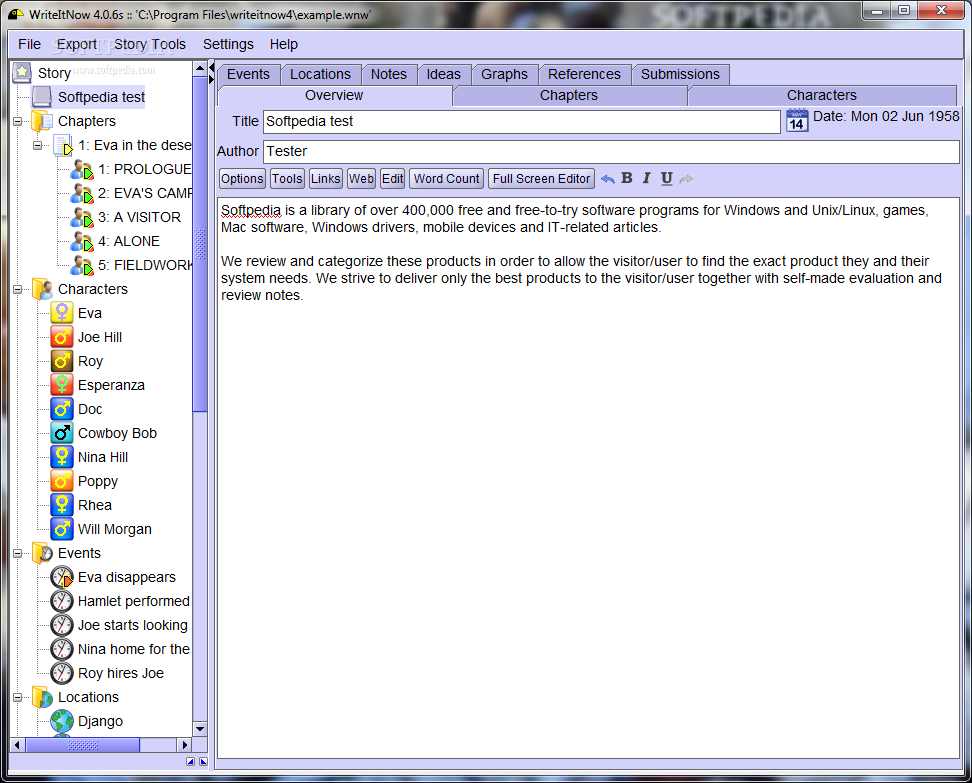Click inside the overview text editor
This screenshot has height=783, width=972.
point(588,477)
